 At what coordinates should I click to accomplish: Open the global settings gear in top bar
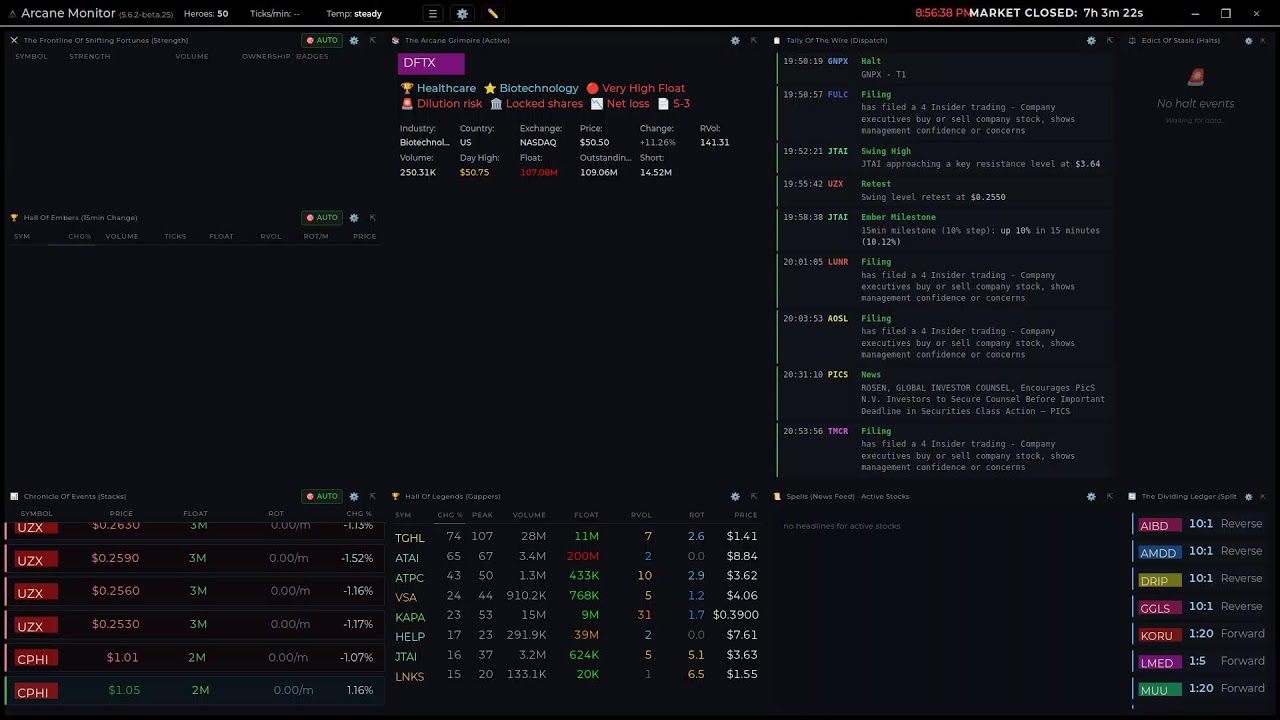tap(462, 14)
